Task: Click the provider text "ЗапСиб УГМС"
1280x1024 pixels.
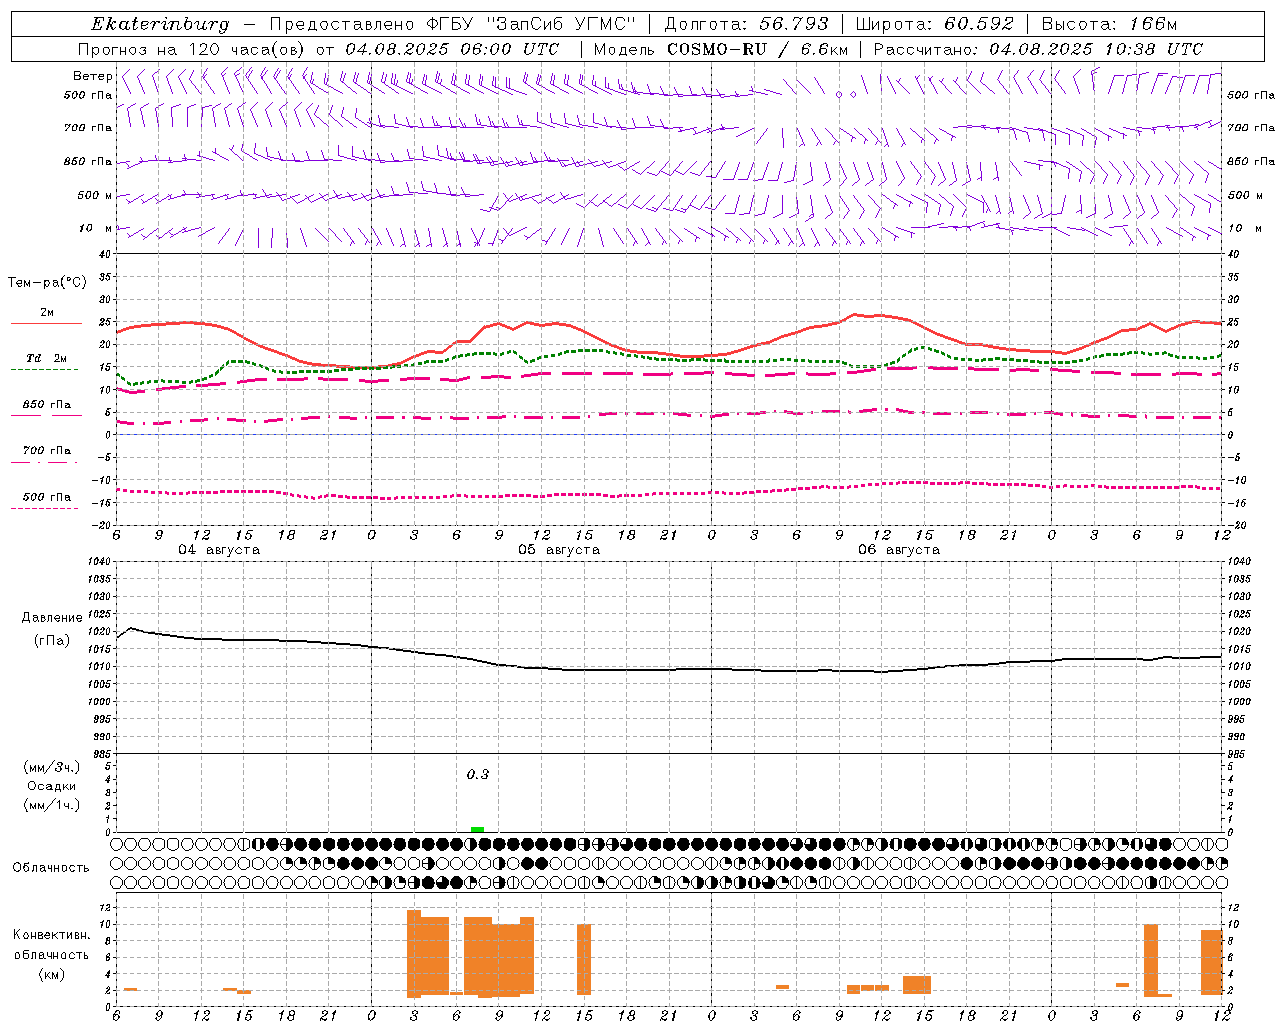Action: tap(560, 24)
